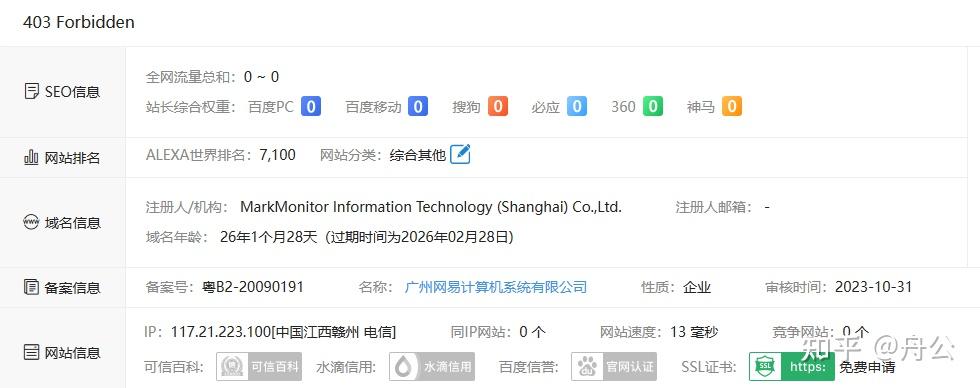Edit the 网站分类 with pencil icon
The height and width of the screenshot is (388, 980).
coord(460,154)
